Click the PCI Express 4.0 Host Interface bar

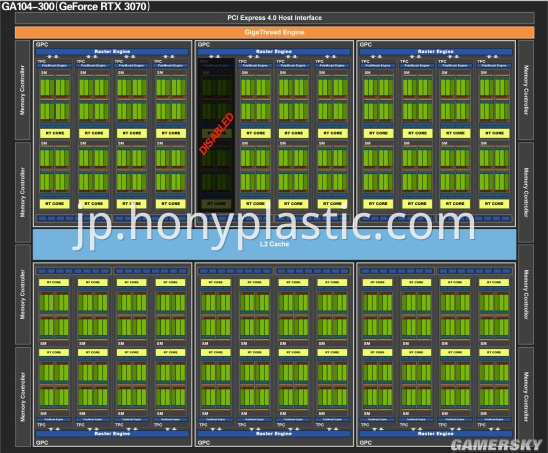click(x=274, y=18)
